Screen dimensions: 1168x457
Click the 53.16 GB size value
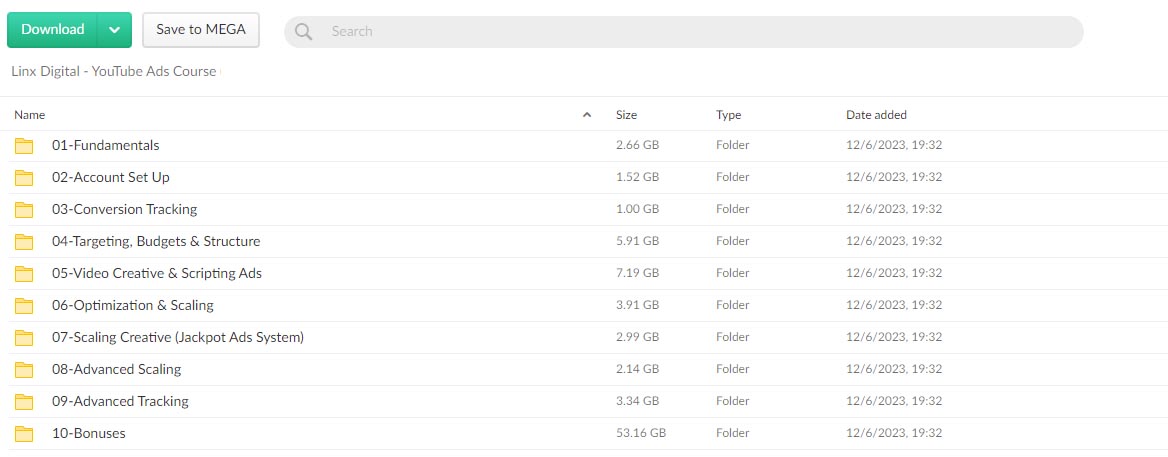click(x=641, y=433)
